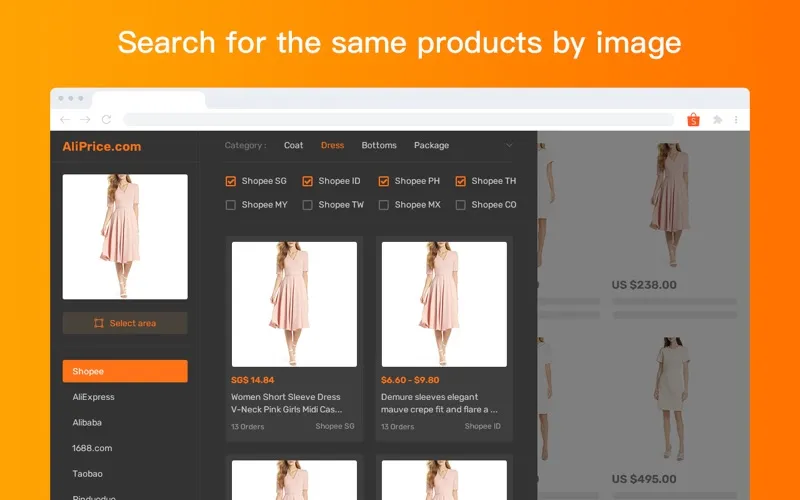The image size is (800, 500).
Task: Select the Bottoms category
Action: click(x=379, y=145)
